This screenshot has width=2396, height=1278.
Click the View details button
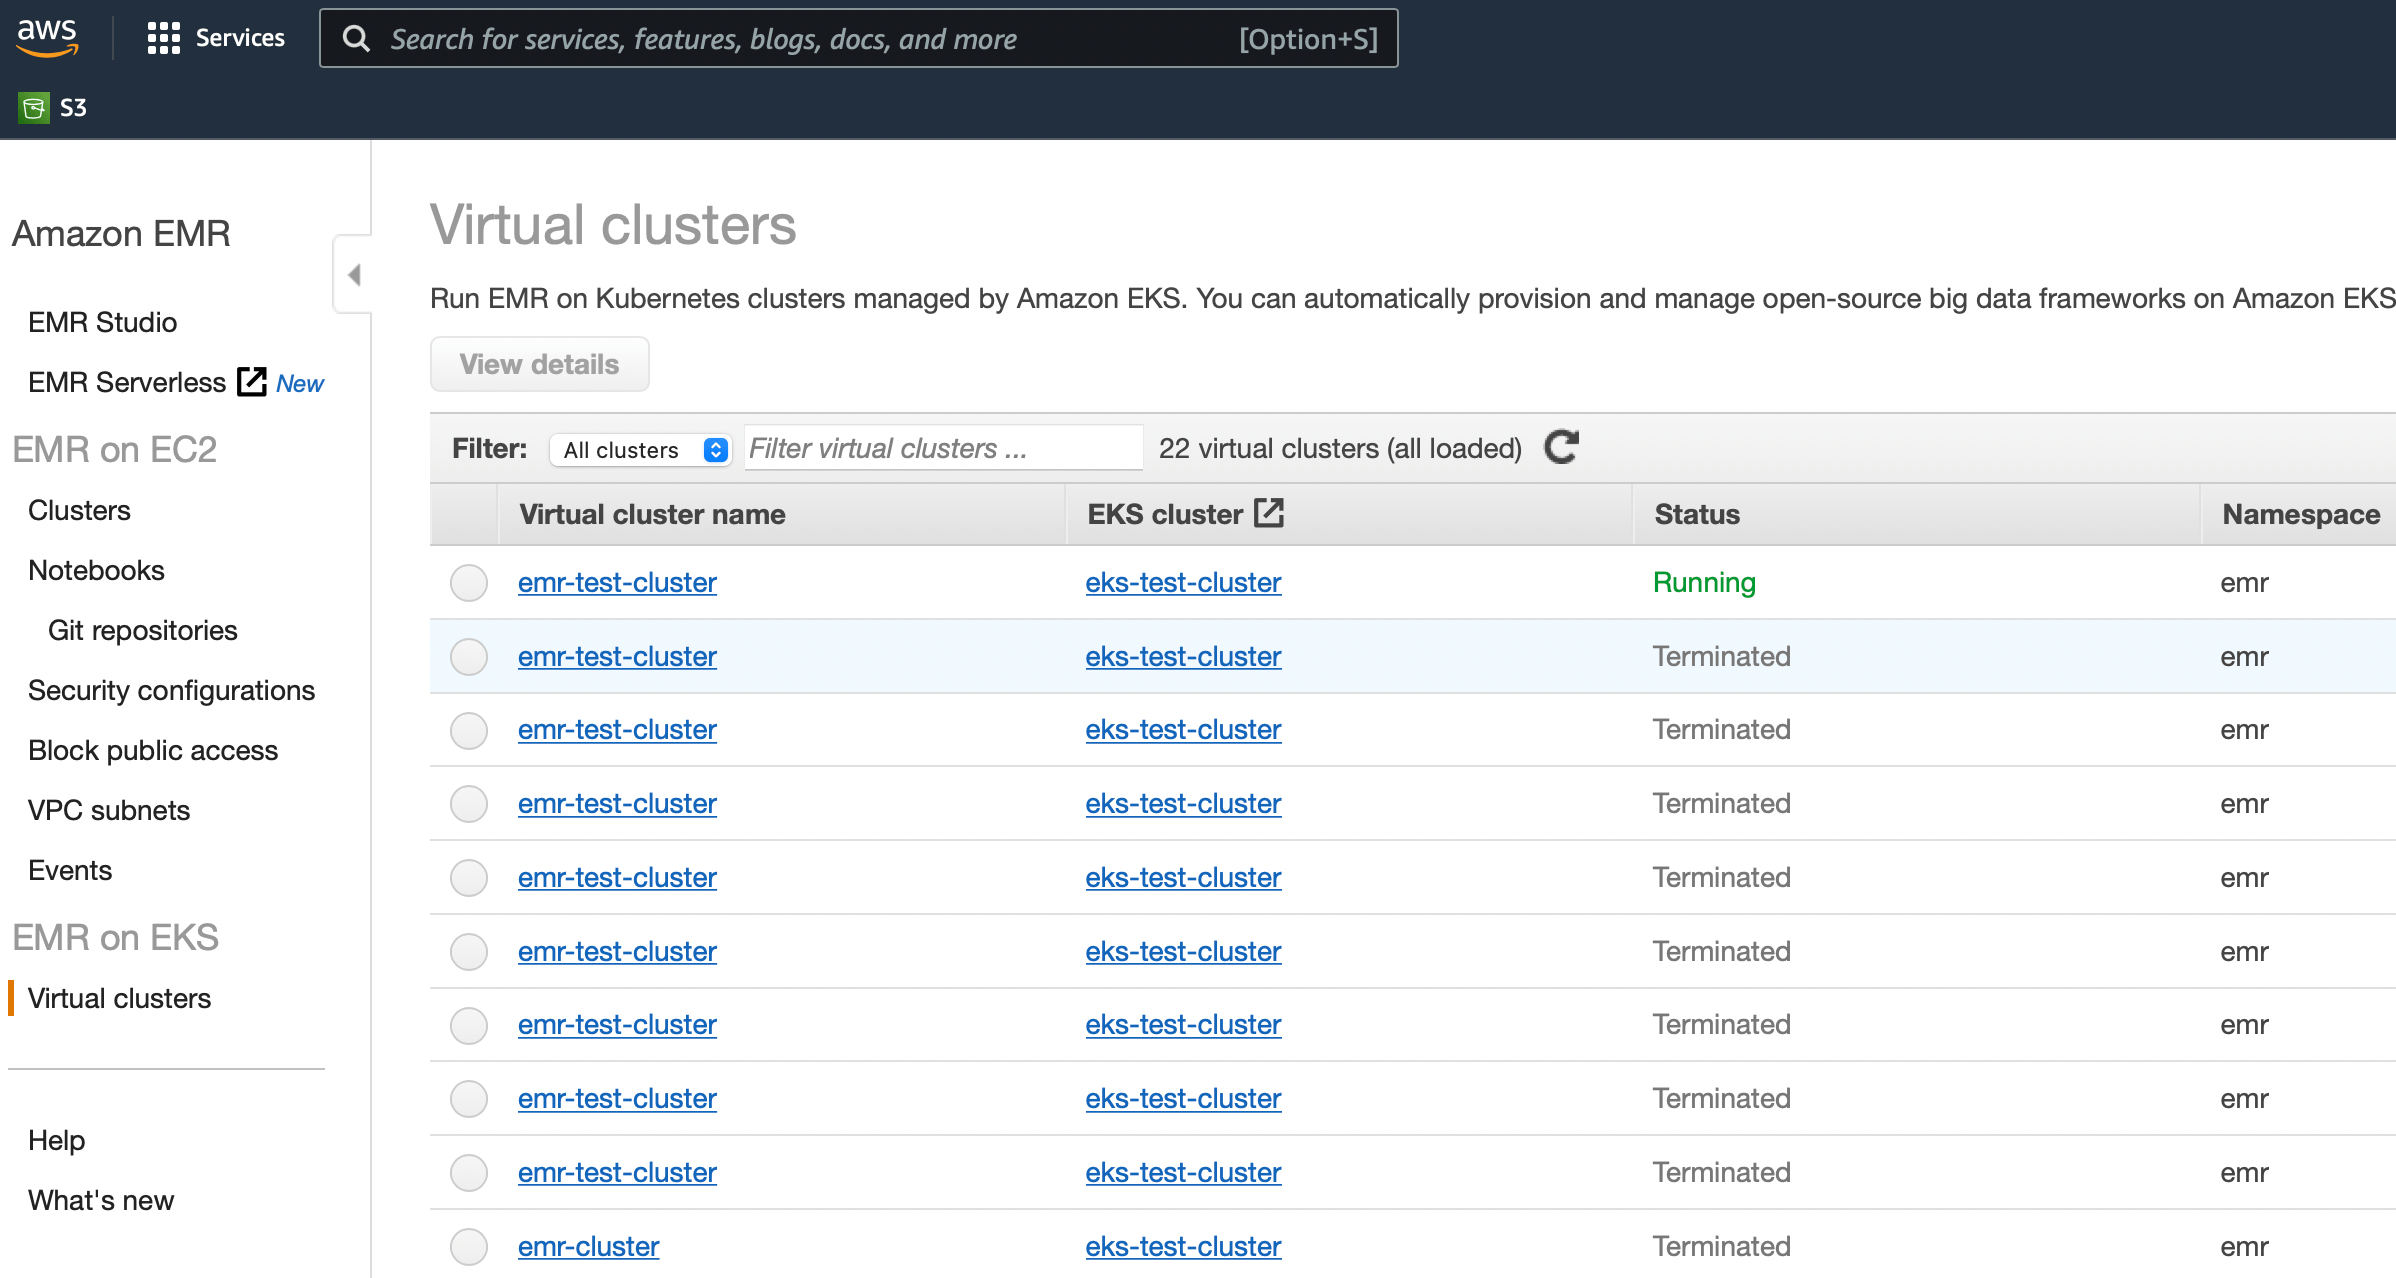[x=539, y=364]
